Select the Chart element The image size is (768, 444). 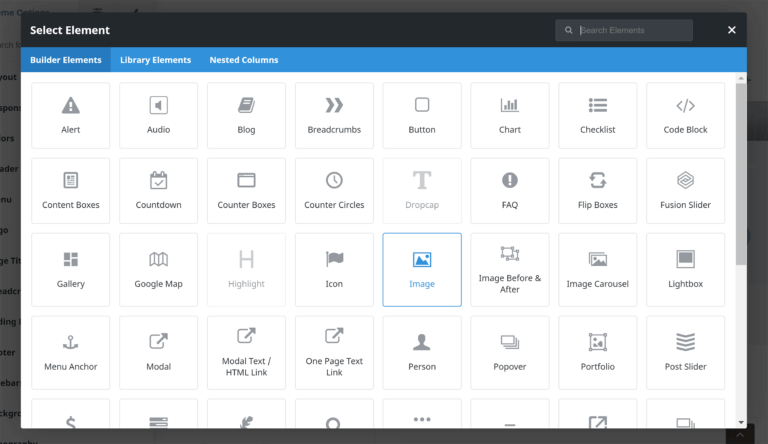pyautogui.click(x=510, y=116)
